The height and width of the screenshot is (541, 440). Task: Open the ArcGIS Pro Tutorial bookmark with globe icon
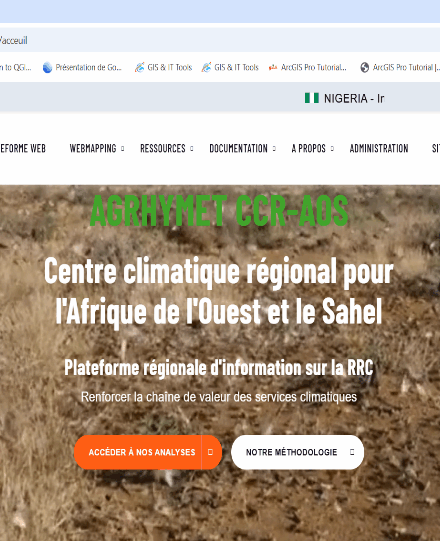[x=400, y=67]
